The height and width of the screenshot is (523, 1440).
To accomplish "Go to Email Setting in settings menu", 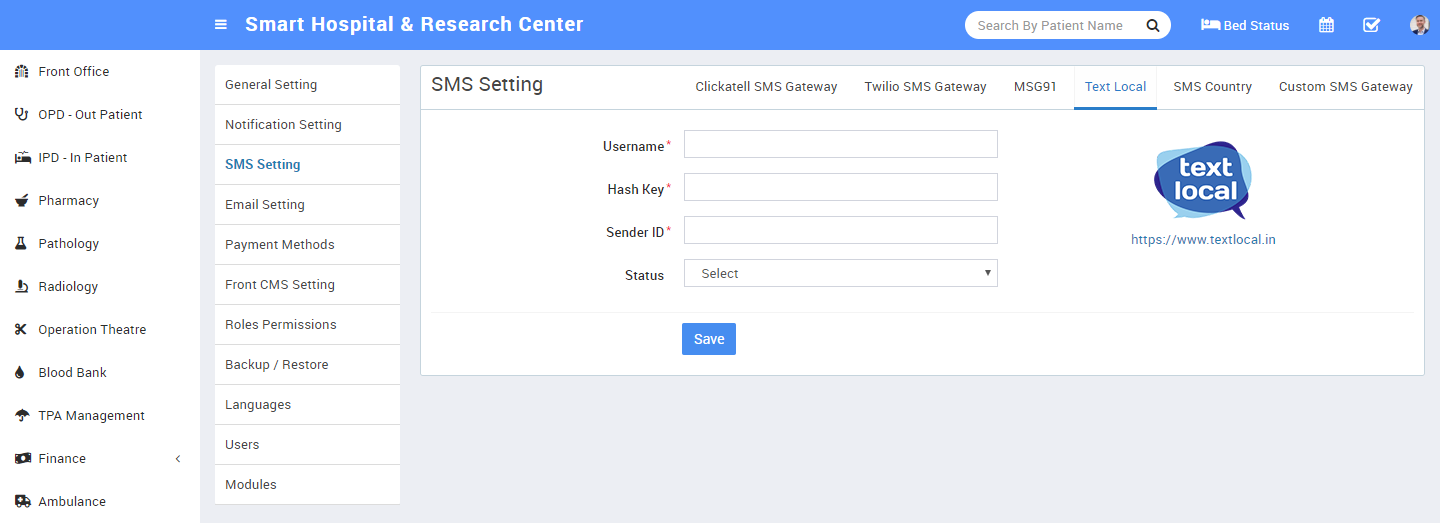I will pos(265,205).
